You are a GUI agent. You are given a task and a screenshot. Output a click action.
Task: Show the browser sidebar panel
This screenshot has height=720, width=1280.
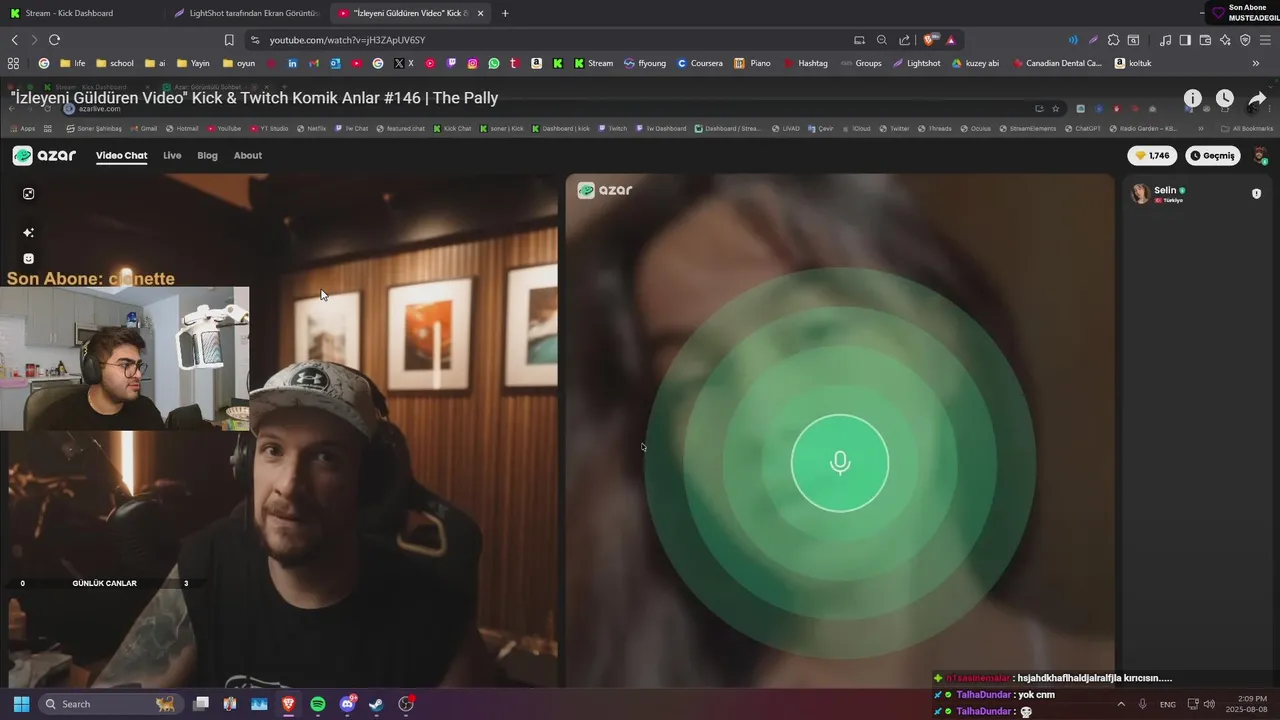(x=1185, y=40)
